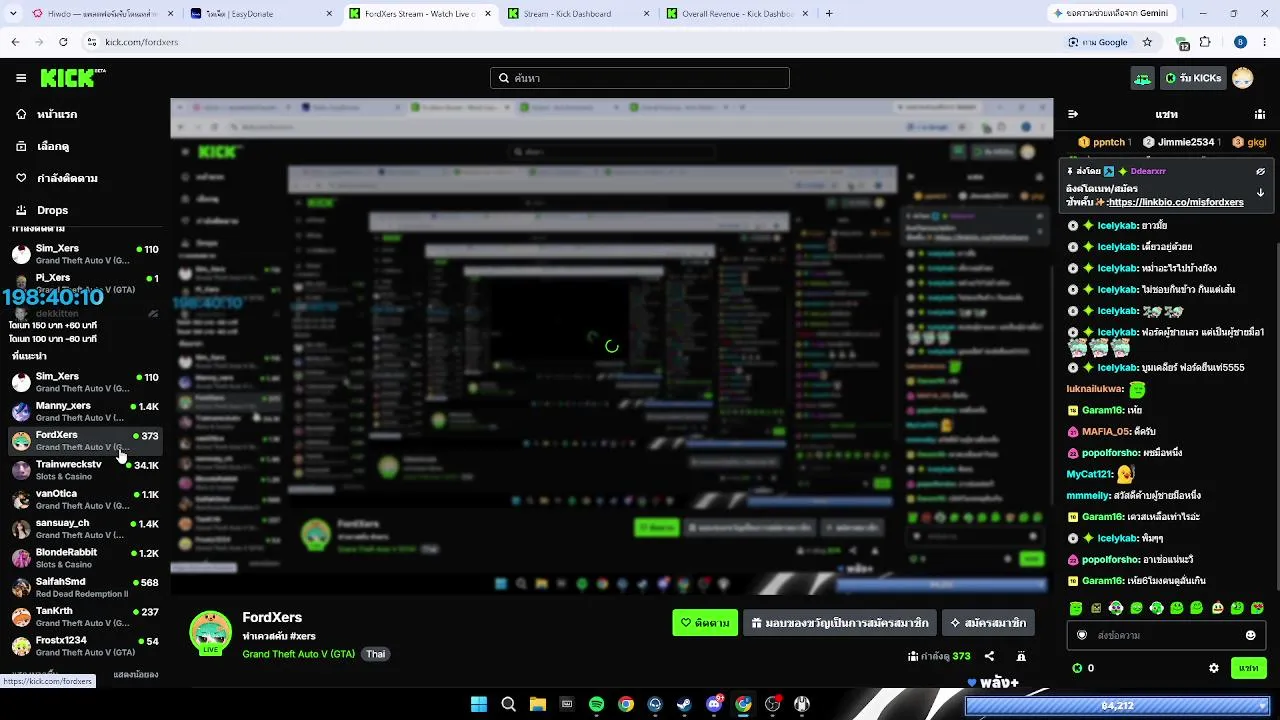Open File Explorer from the taskbar
The height and width of the screenshot is (720, 1280).
pyautogui.click(x=537, y=704)
